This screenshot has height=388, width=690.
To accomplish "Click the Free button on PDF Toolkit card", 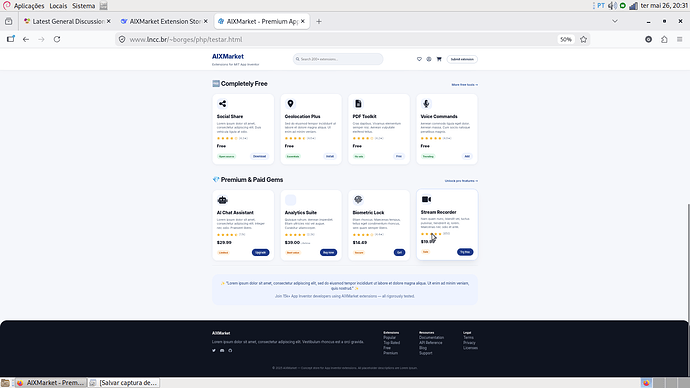I will coord(399,156).
